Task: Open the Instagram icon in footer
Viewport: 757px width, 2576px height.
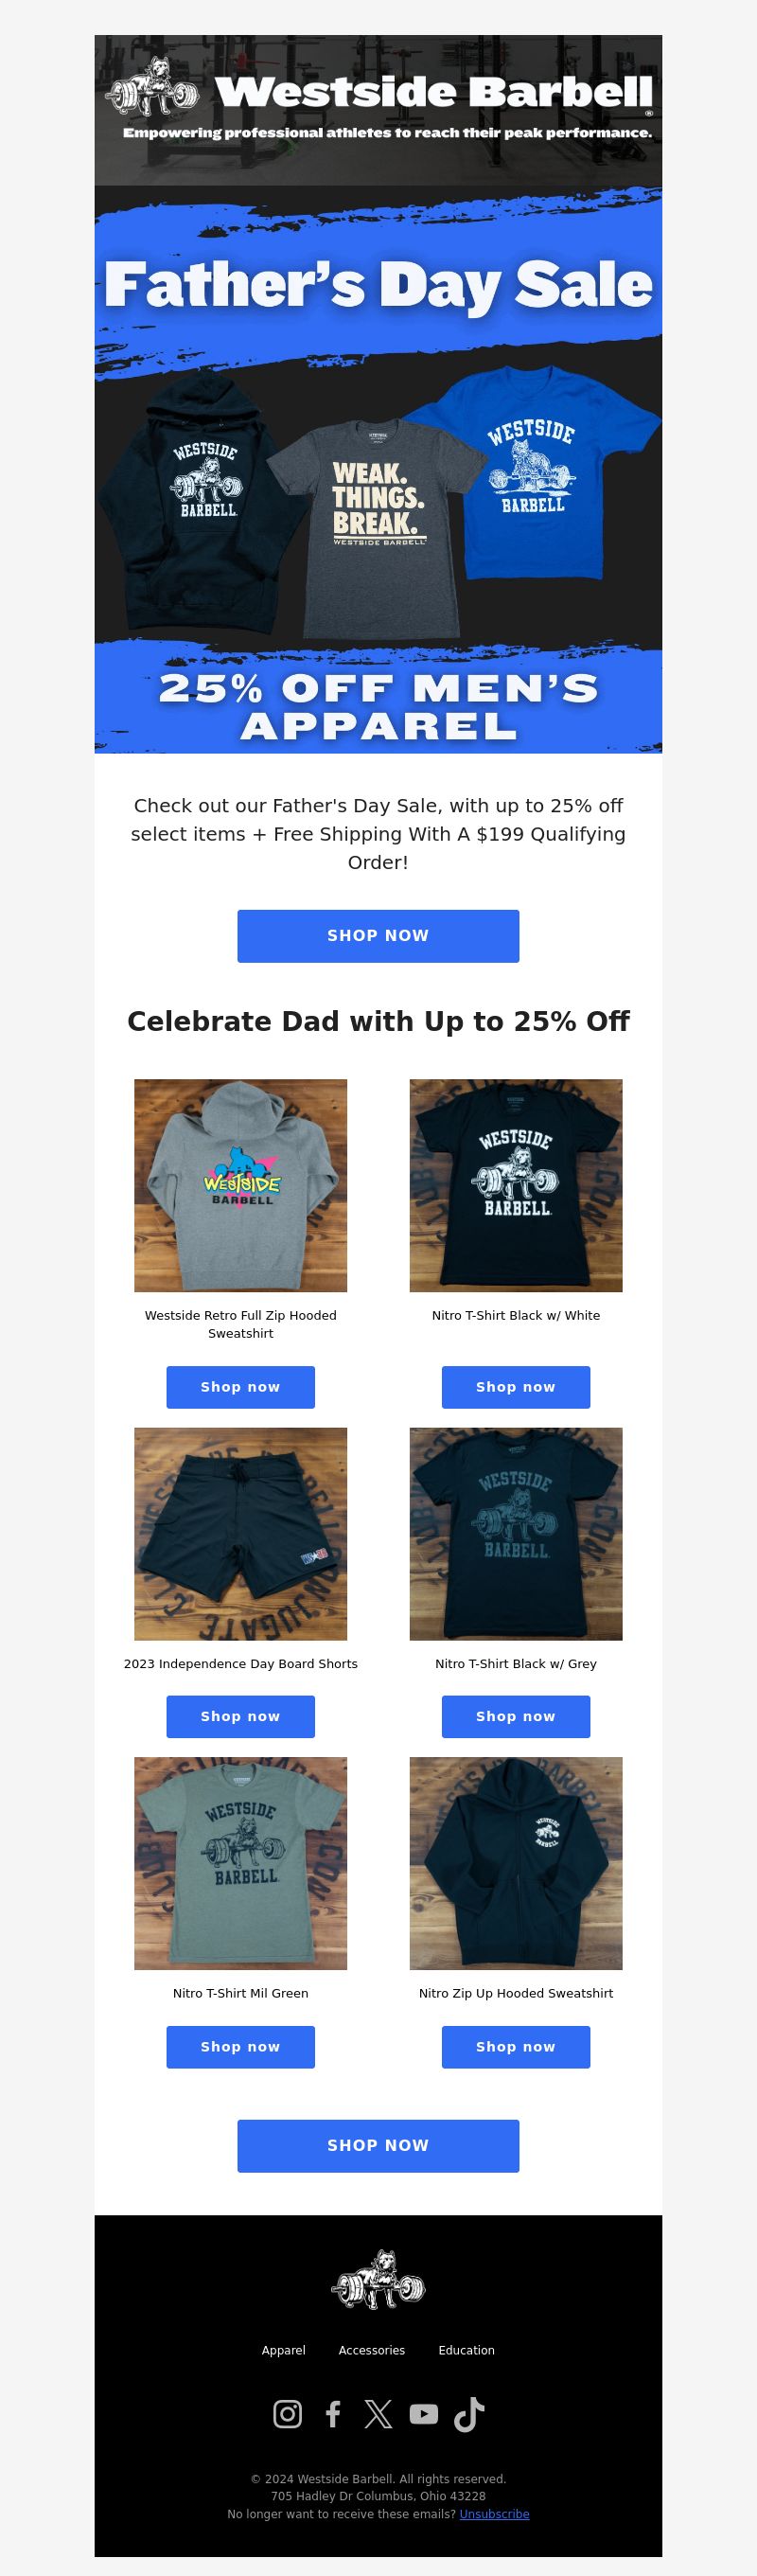Action: [x=287, y=2414]
